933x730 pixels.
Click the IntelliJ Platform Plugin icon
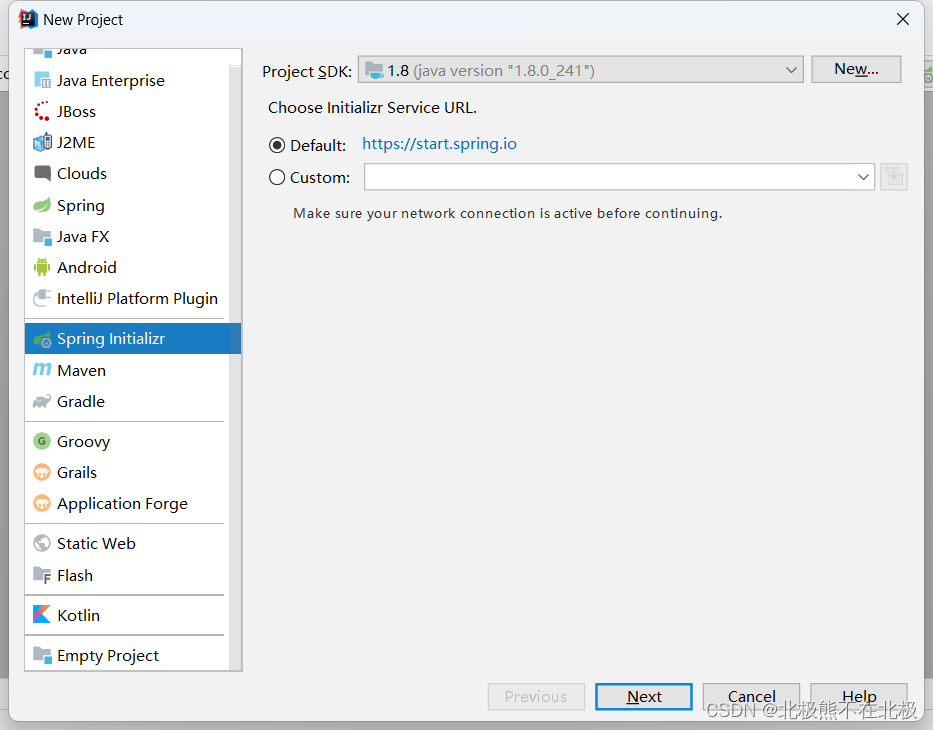click(42, 298)
